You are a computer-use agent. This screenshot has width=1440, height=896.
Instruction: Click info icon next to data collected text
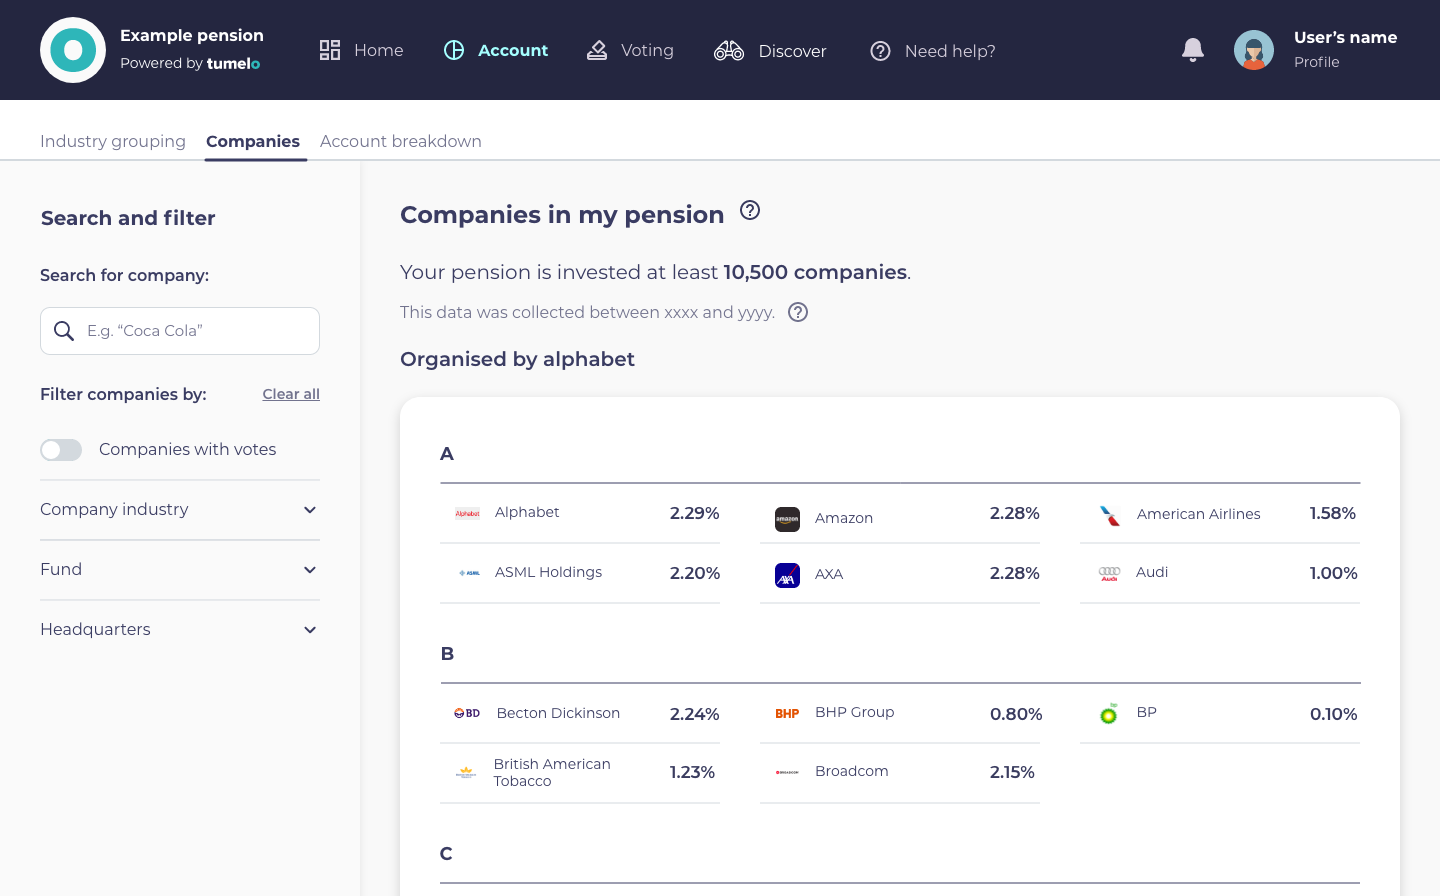798,312
